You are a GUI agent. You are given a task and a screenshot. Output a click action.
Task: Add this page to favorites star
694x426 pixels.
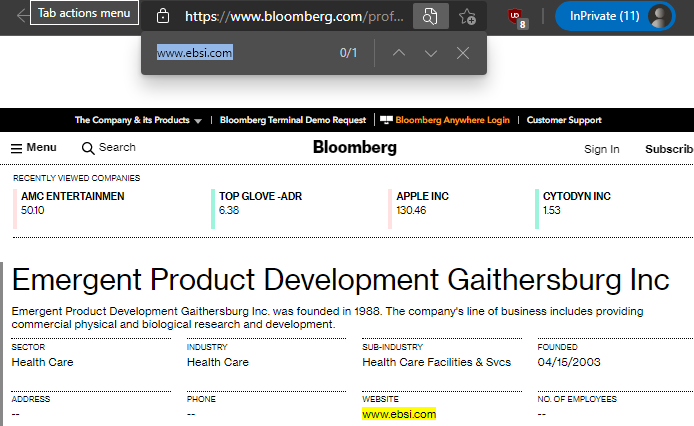[467, 16]
